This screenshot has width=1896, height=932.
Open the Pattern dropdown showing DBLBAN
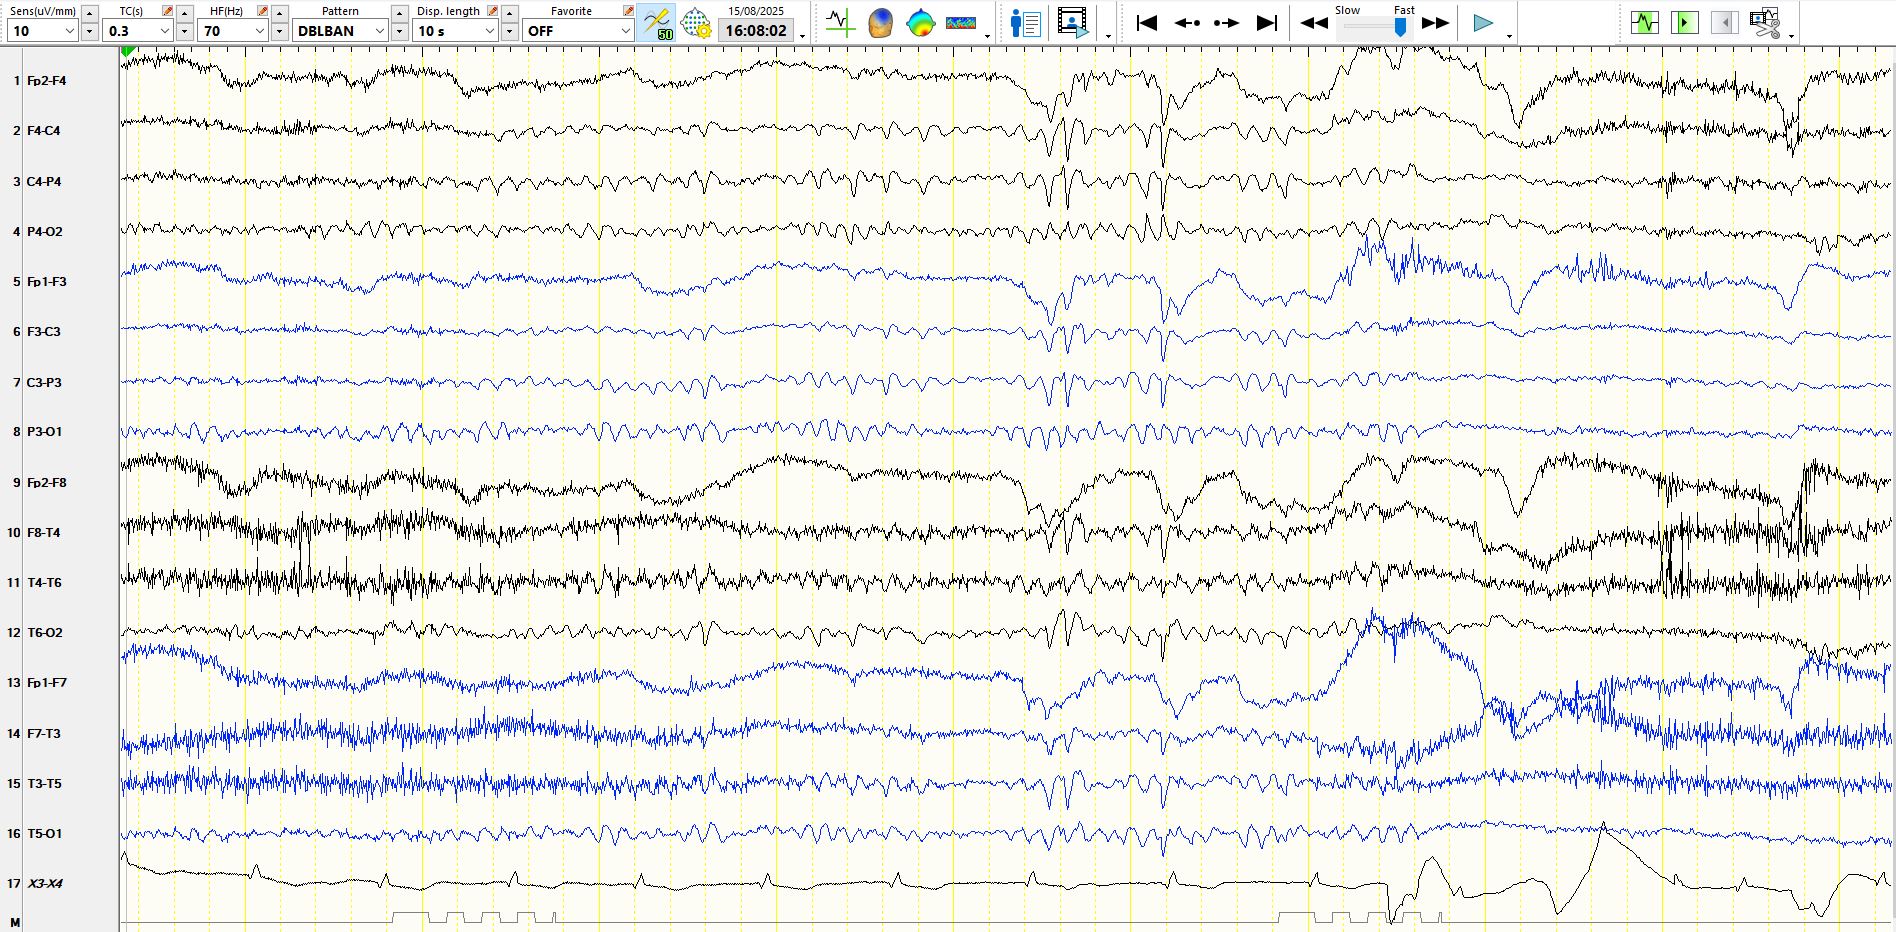tap(340, 31)
